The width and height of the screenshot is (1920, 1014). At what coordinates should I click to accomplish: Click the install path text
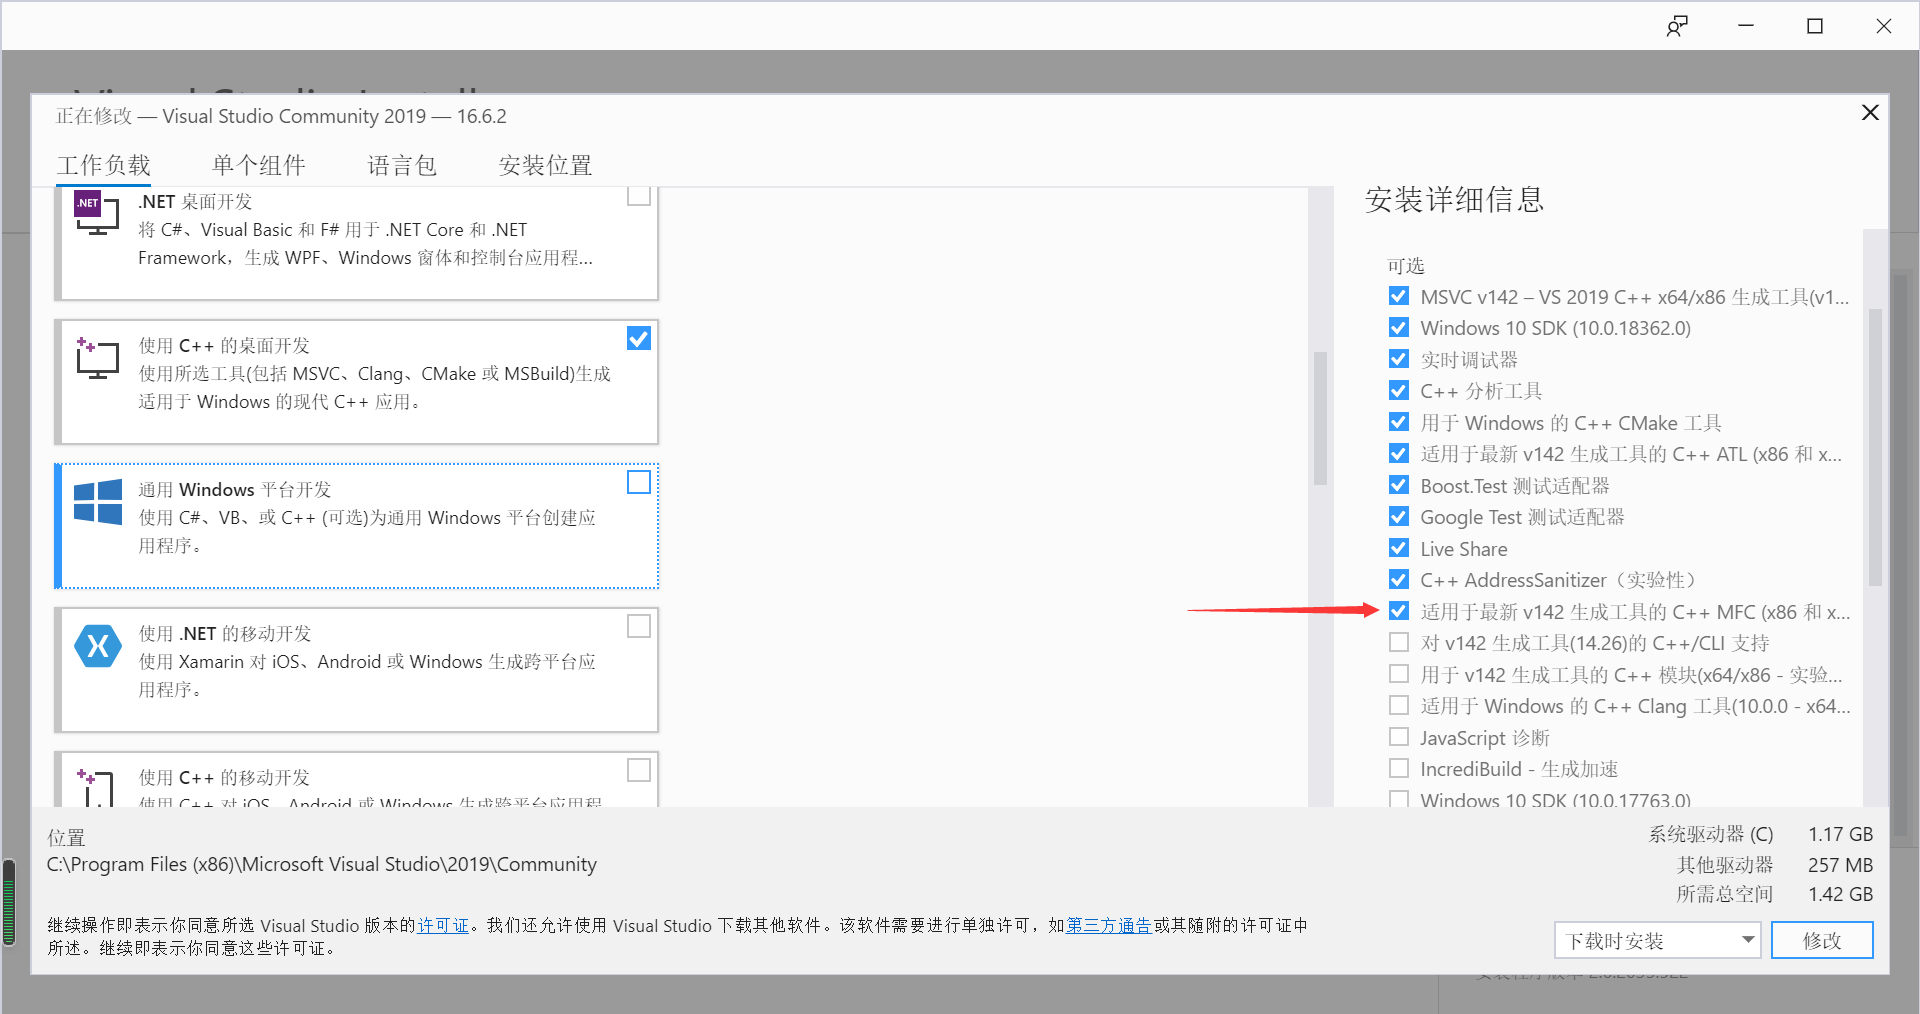click(x=322, y=864)
